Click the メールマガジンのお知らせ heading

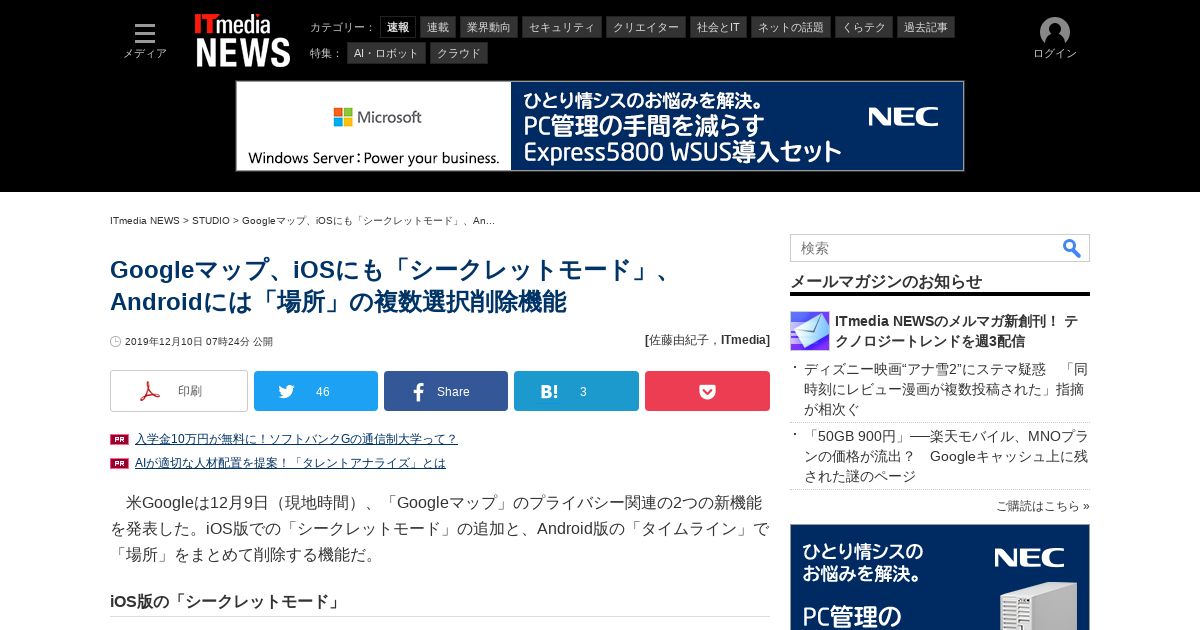click(x=886, y=281)
